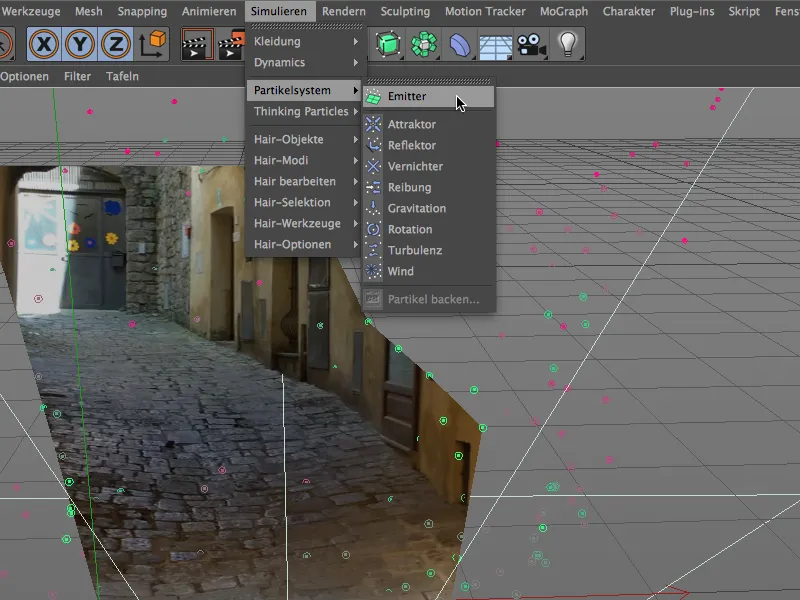Click the Rotation icon in submenu

[373, 229]
